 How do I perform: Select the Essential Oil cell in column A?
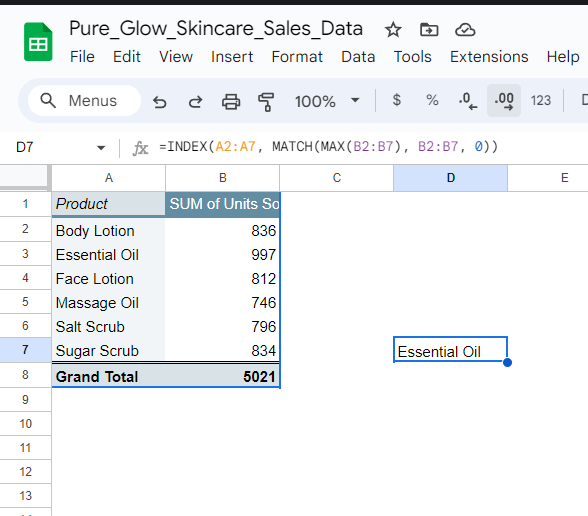coord(108,255)
